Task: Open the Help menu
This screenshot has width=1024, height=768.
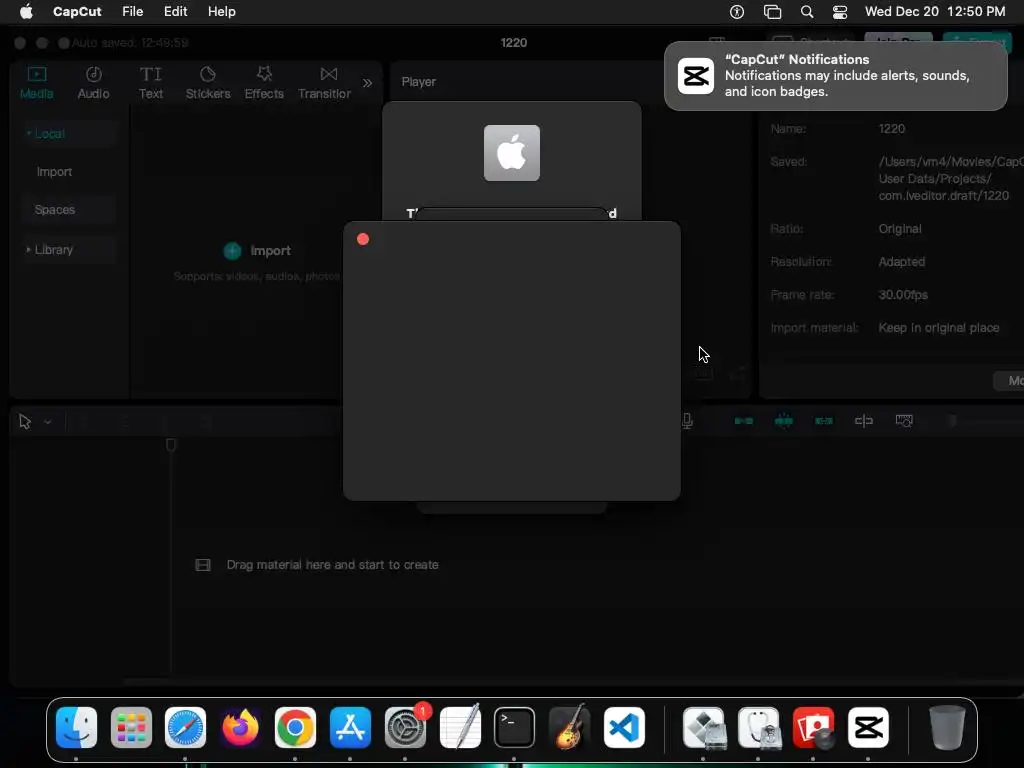Action: click(221, 12)
